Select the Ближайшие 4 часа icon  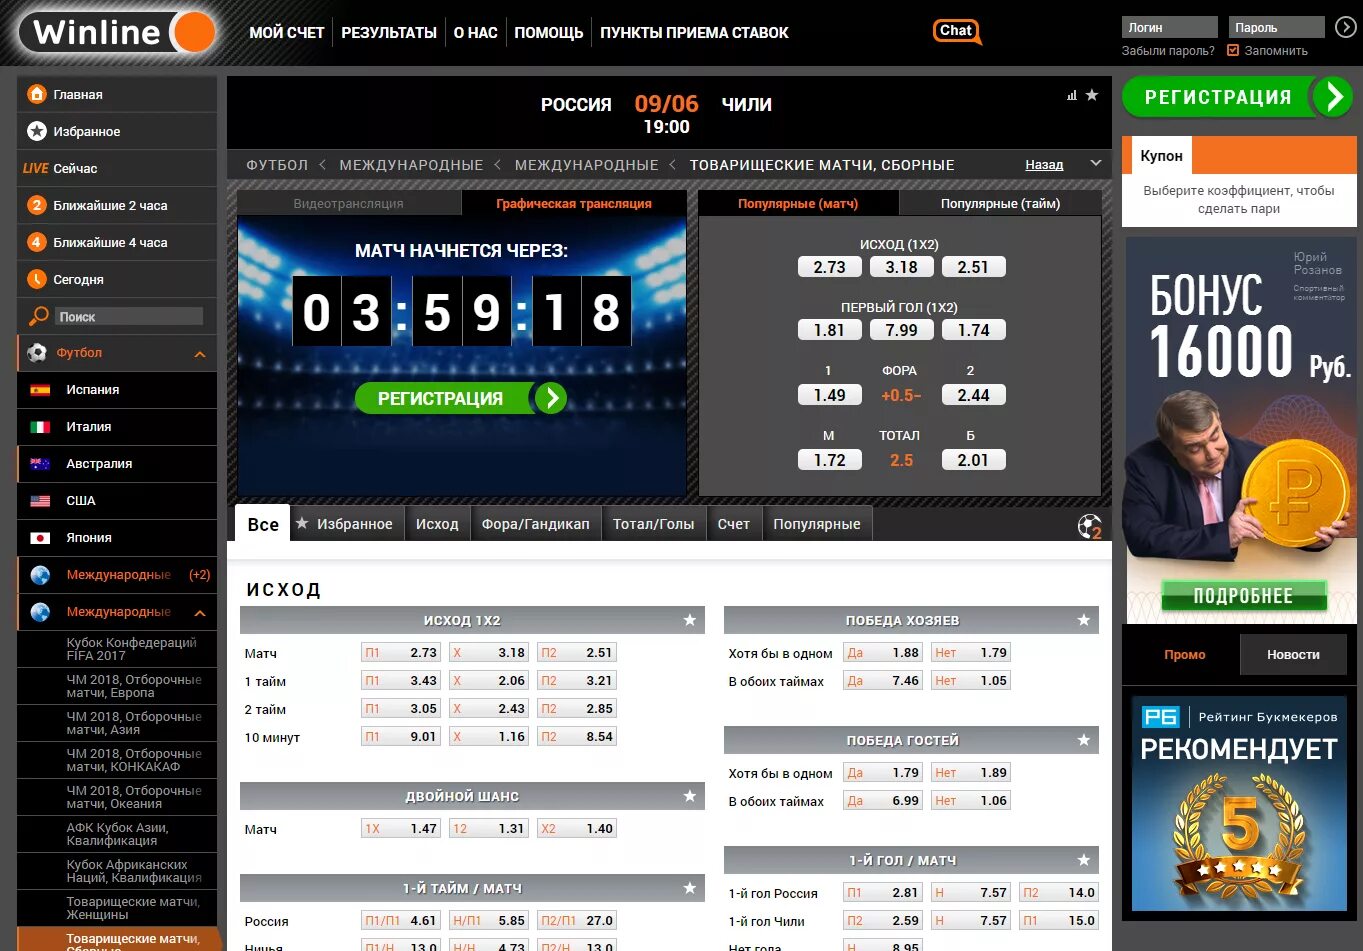pos(37,242)
